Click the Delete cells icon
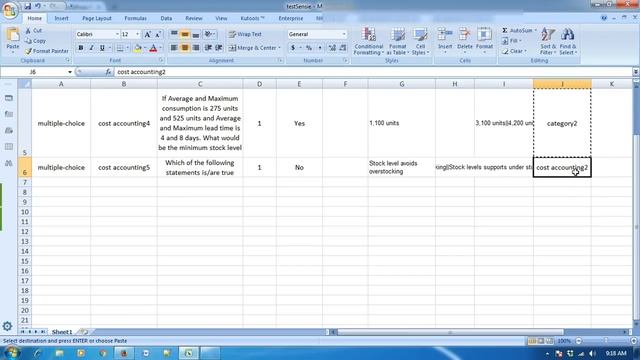640x360 pixels. coord(464,34)
